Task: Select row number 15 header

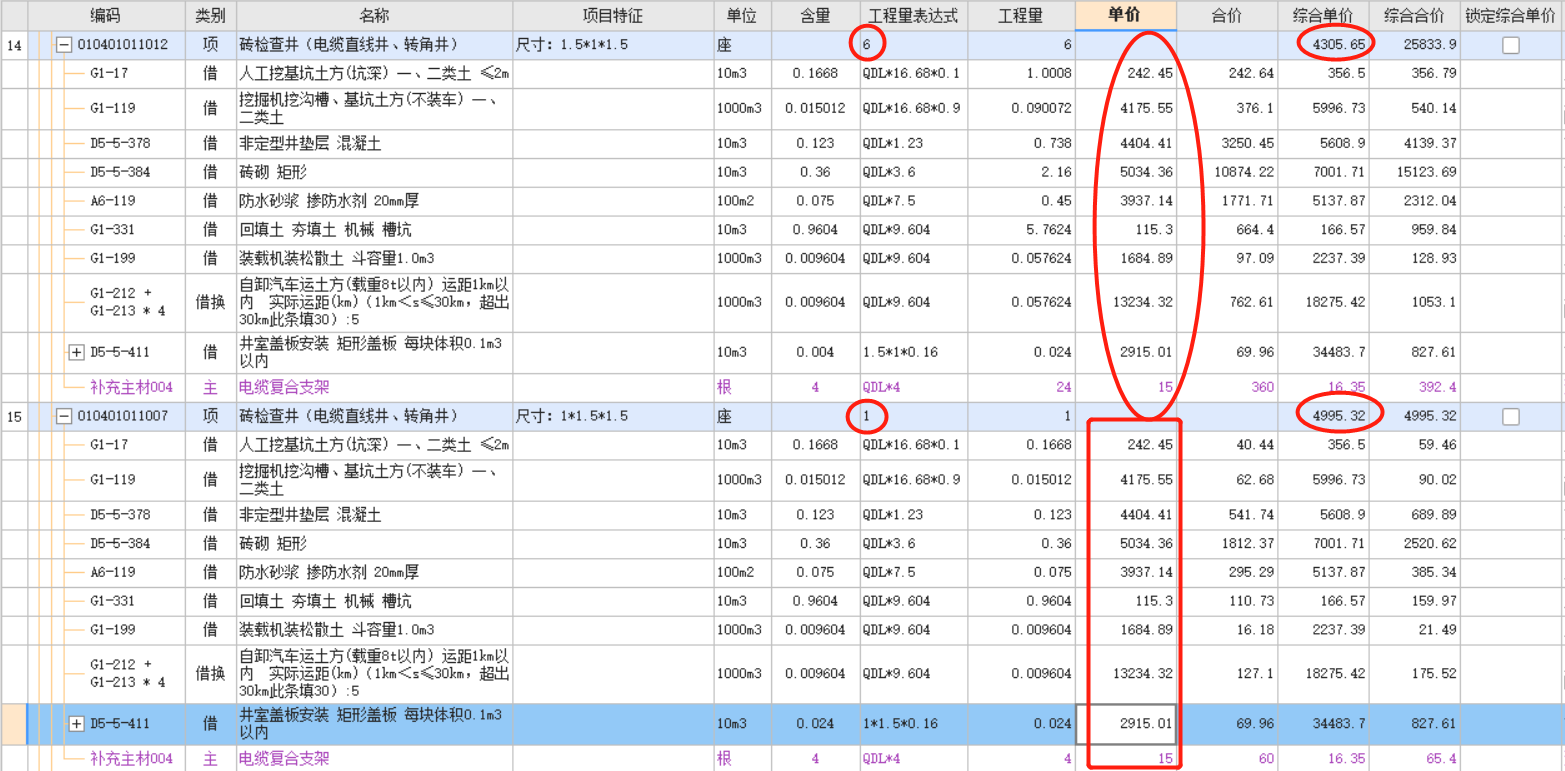Action: coord(14,416)
